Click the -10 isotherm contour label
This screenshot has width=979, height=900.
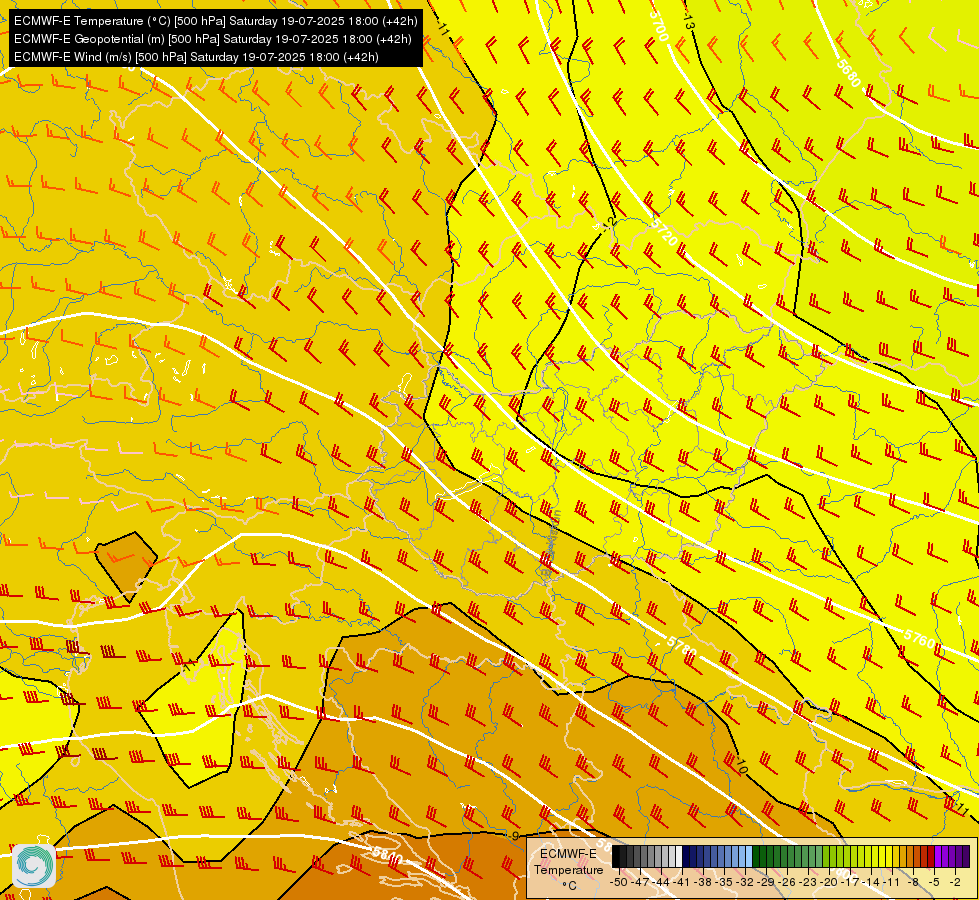[x=741, y=766]
